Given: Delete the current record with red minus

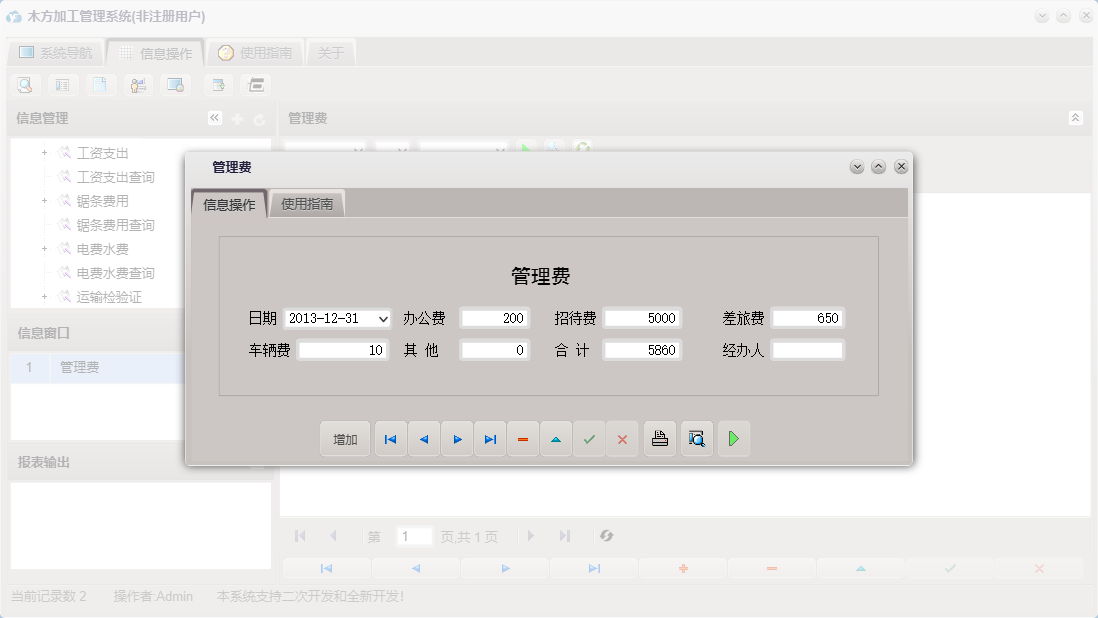Looking at the screenshot, I should [x=523, y=438].
